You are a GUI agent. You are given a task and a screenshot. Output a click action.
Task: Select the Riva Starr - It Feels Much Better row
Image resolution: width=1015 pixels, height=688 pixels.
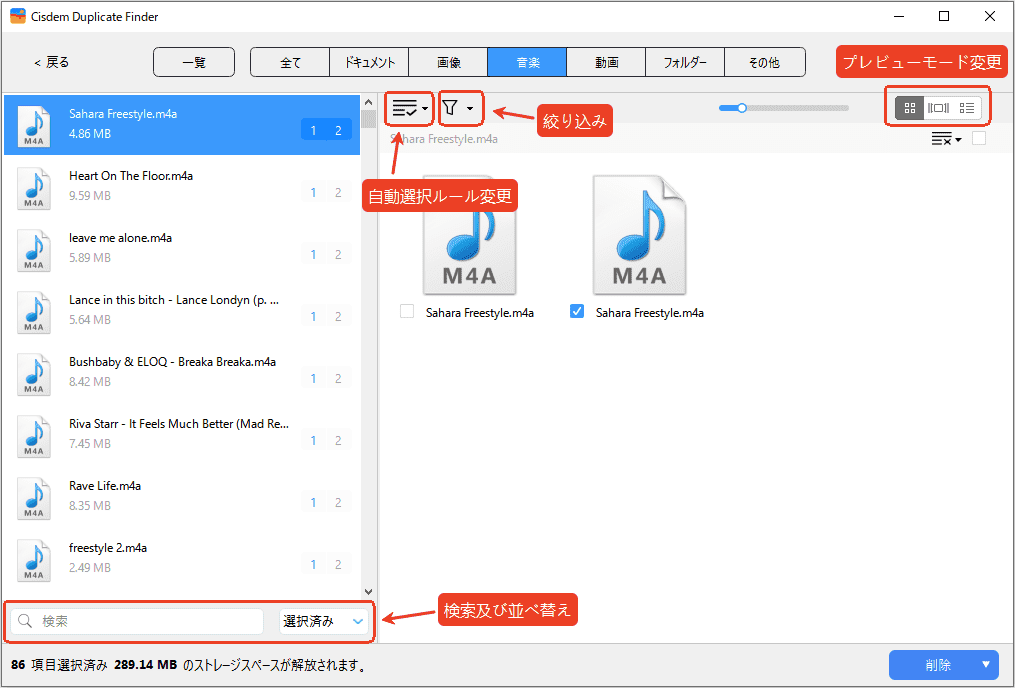[182, 436]
